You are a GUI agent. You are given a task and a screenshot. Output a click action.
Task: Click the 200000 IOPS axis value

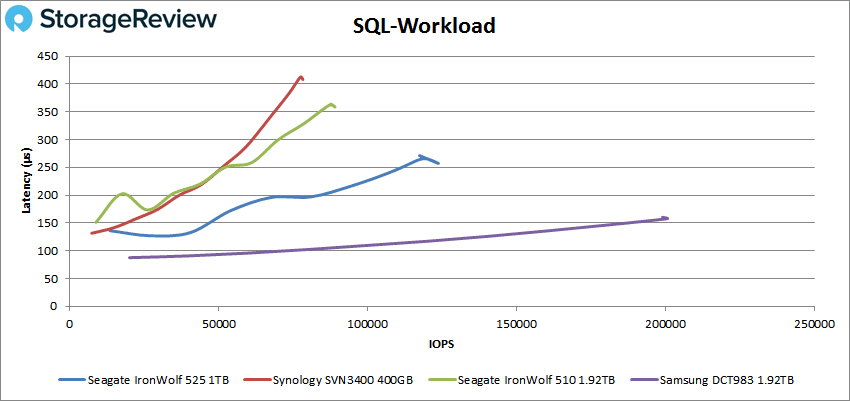click(665, 324)
